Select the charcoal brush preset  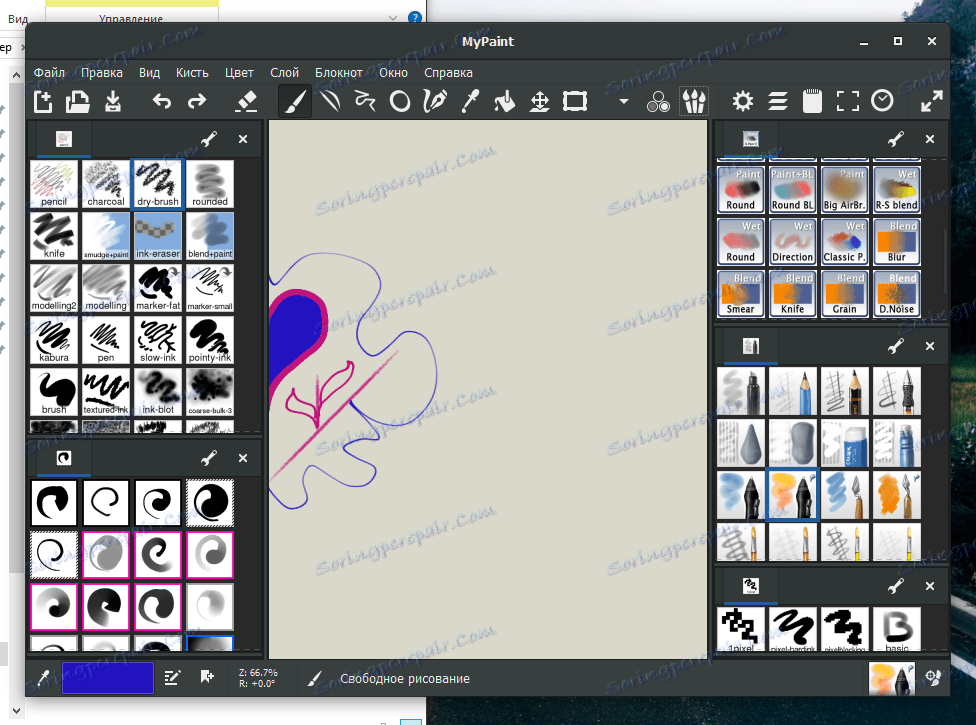point(105,183)
